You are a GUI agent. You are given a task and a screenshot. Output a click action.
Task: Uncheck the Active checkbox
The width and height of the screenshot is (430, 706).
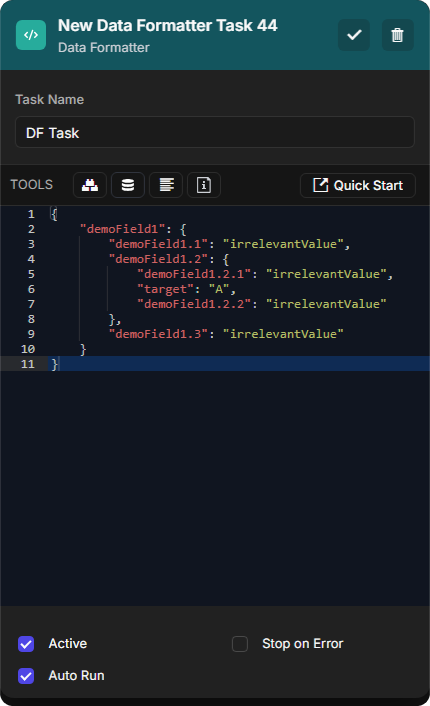[26, 644]
